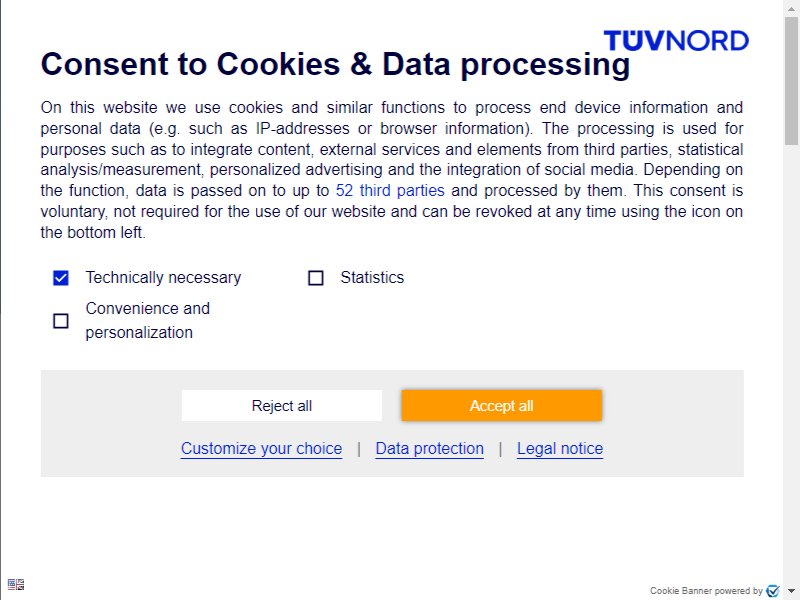The height and width of the screenshot is (600, 800).
Task: Click the scrollbar down arrow
Action: (x=791, y=591)
